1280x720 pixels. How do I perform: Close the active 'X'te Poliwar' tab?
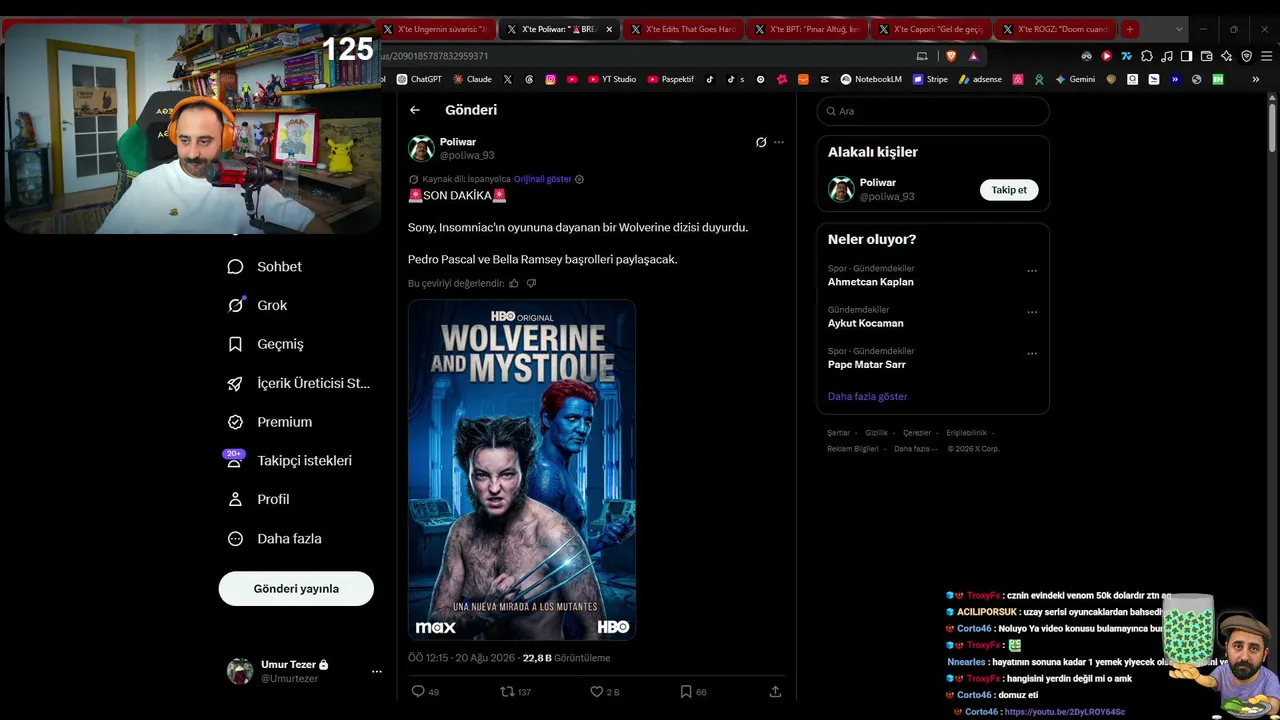pos(609,29)
